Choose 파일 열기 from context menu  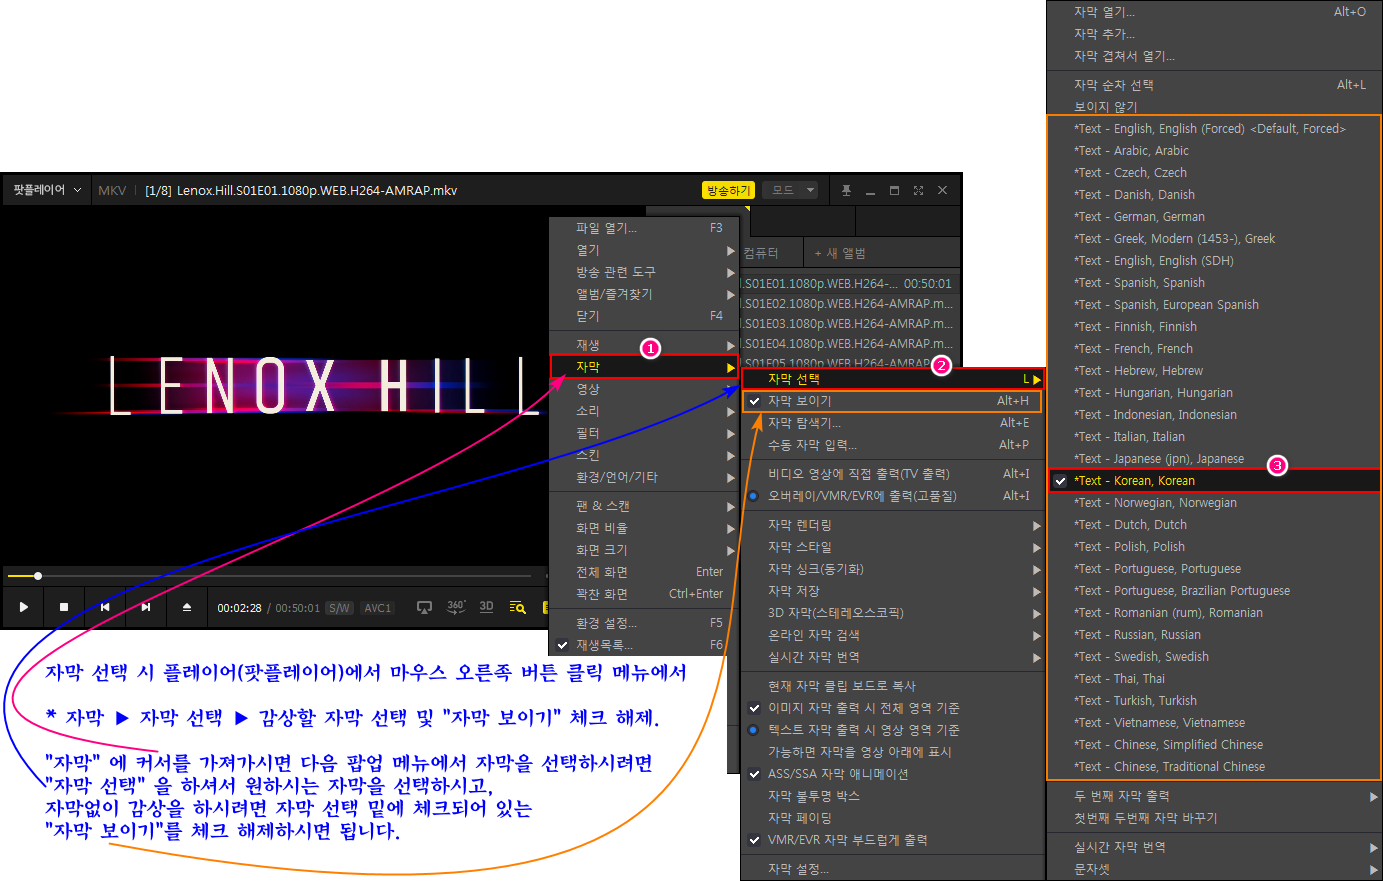pos(606,228)
